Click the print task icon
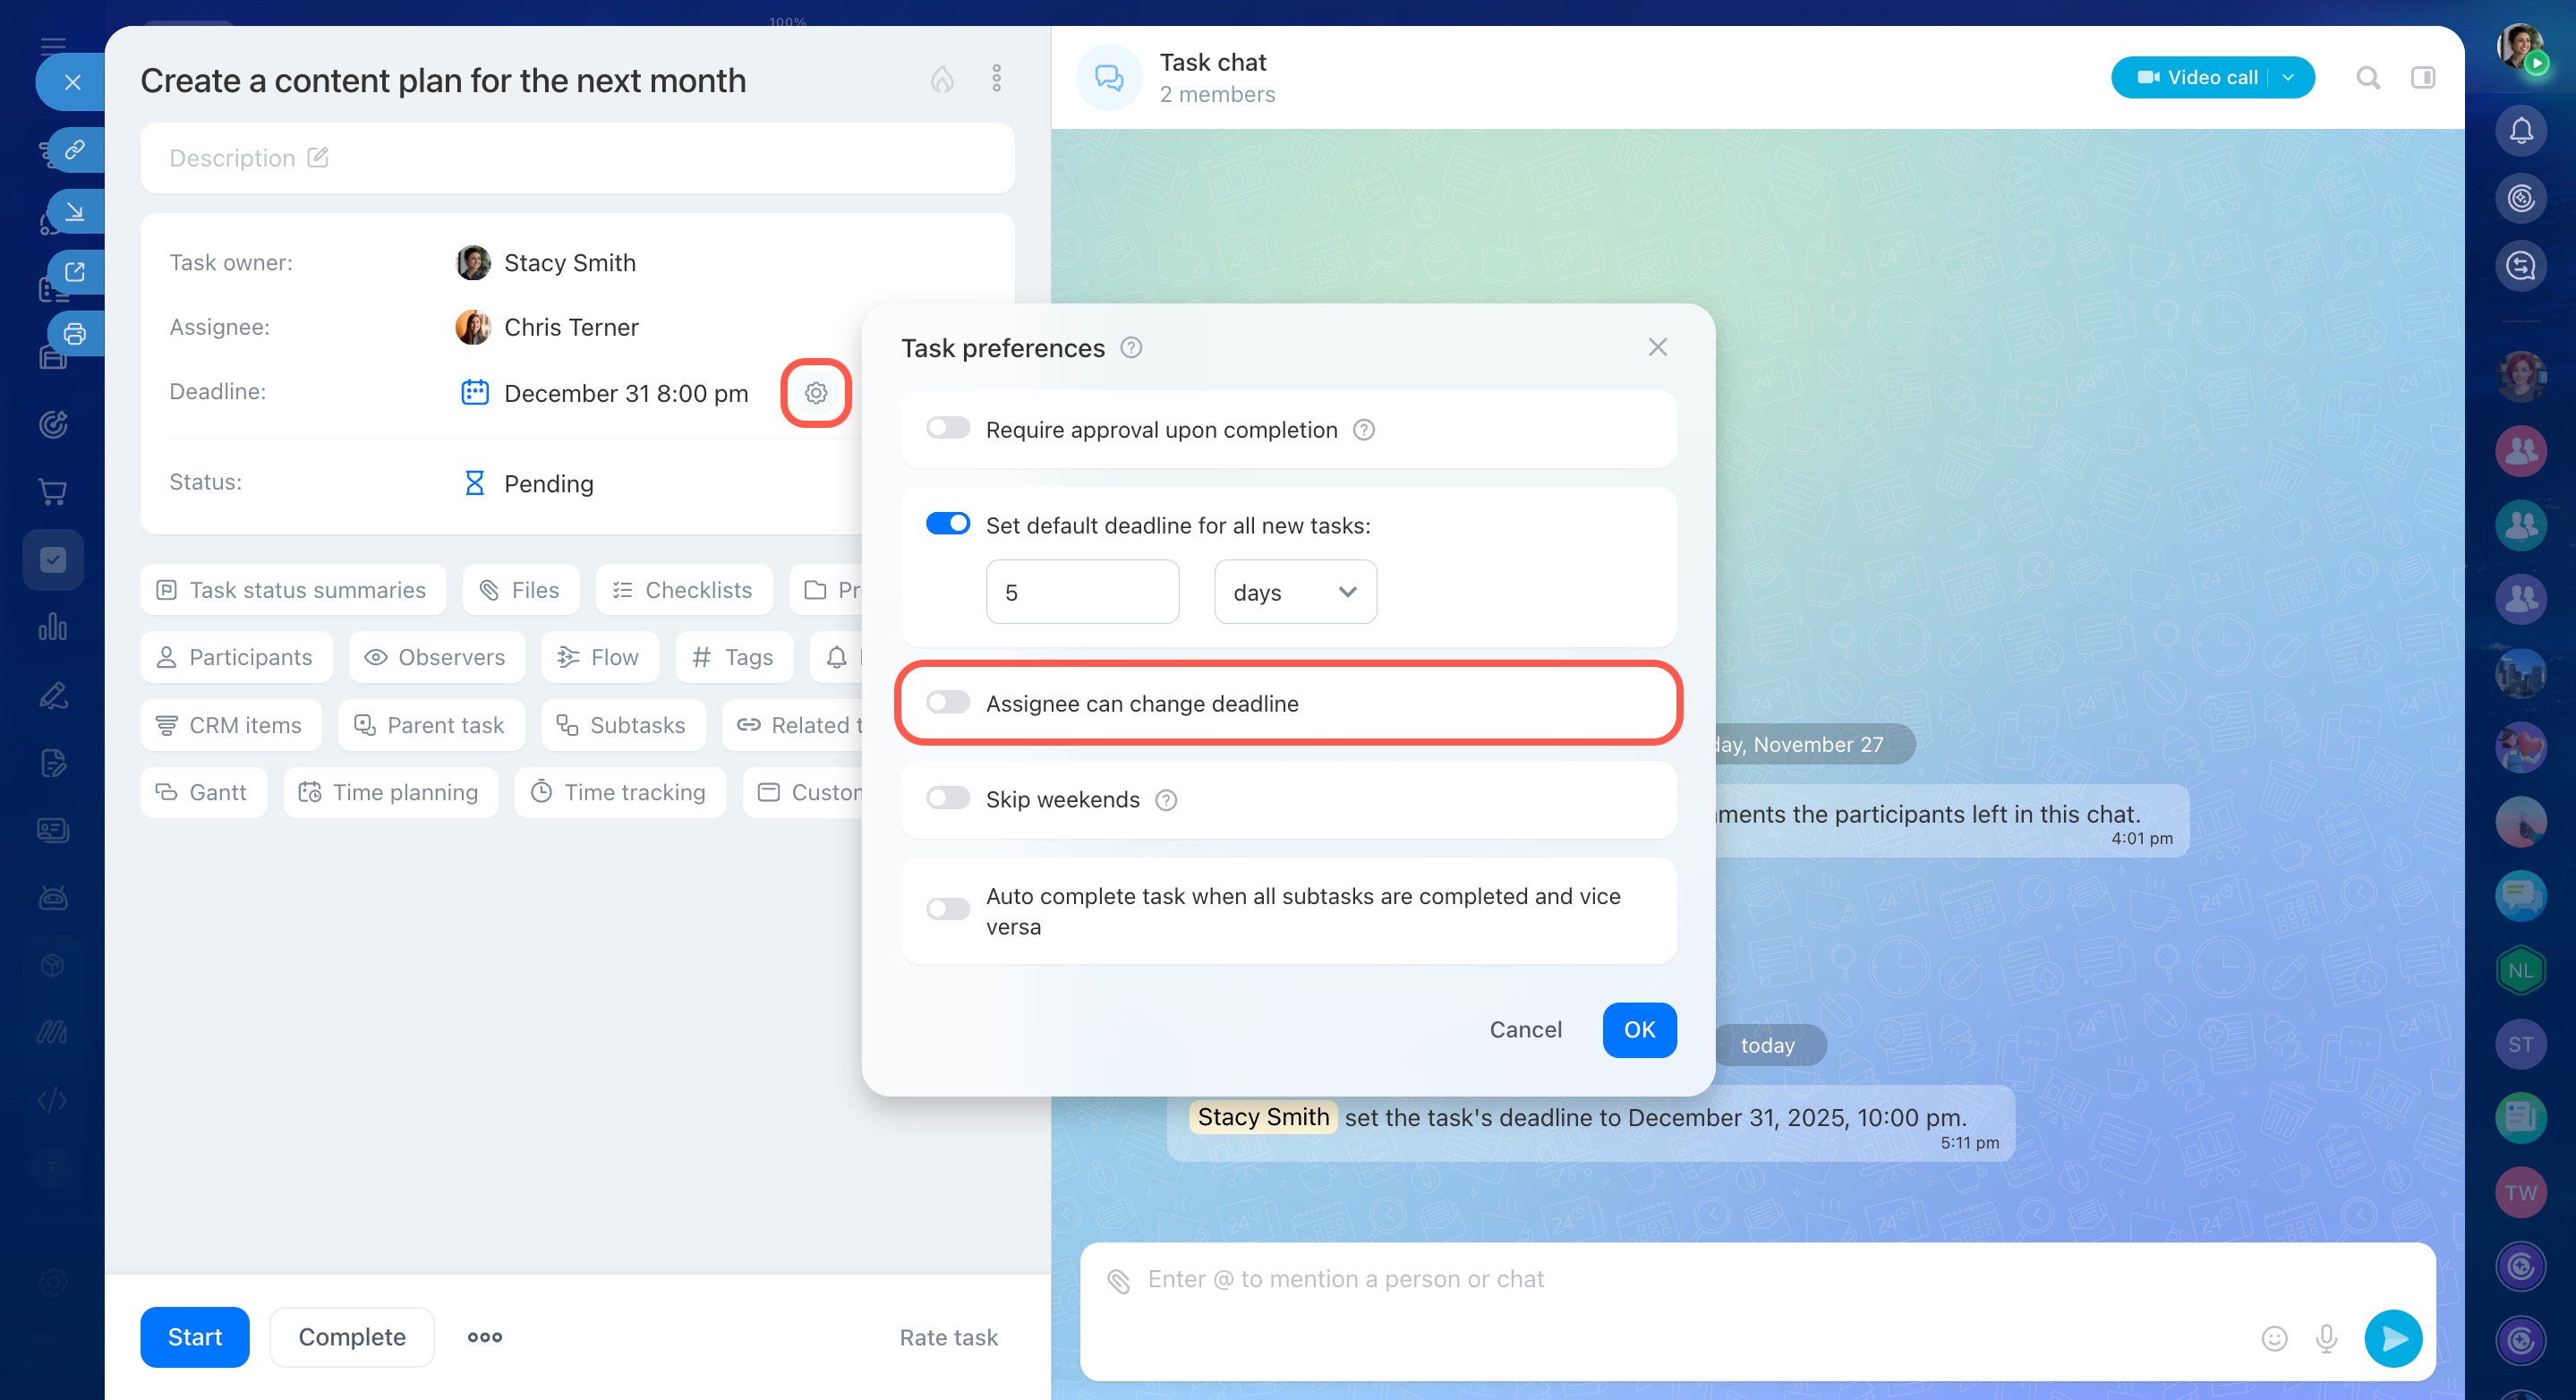 click(75, 334)
